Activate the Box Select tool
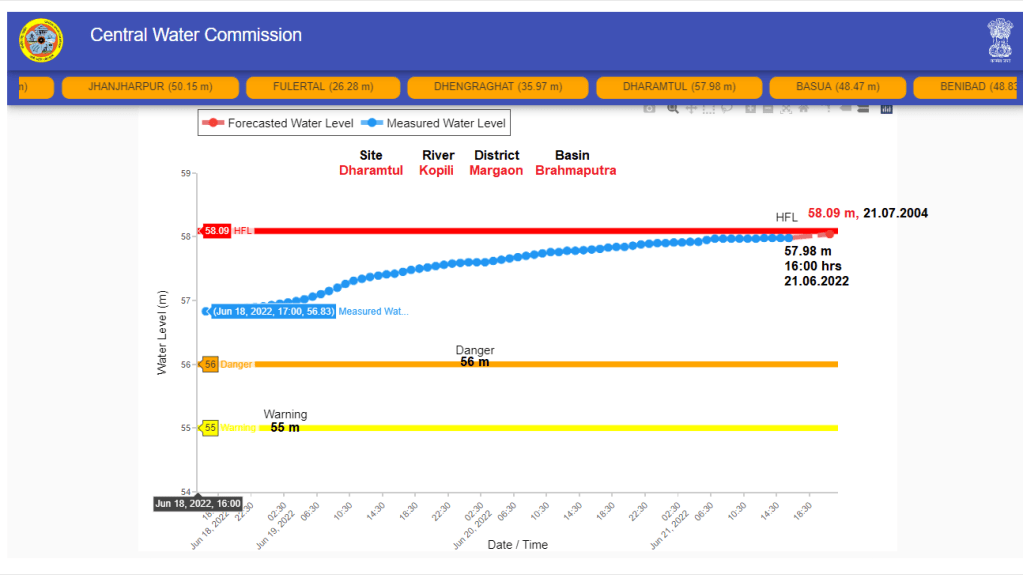This screenshot has width=1023, height=582. [709, 108]
